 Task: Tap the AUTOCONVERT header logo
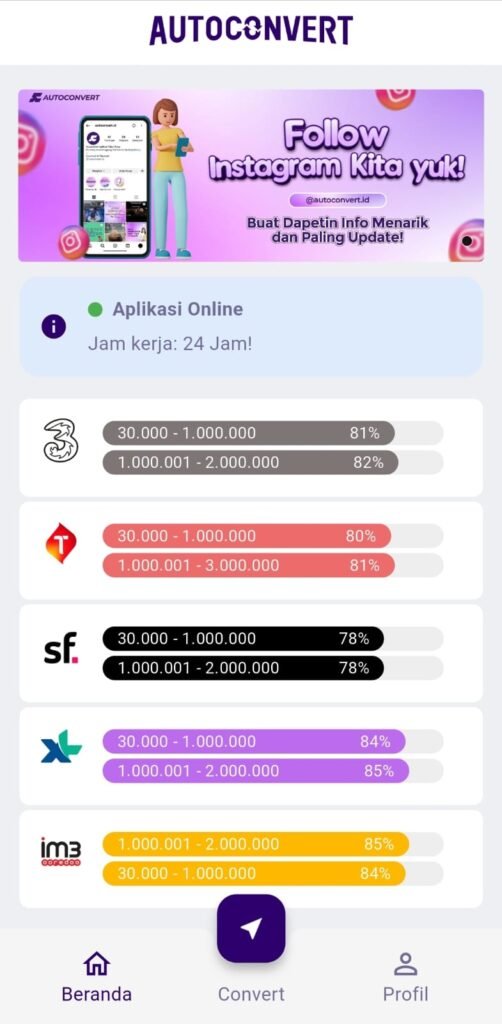click(x=251, y=30)
